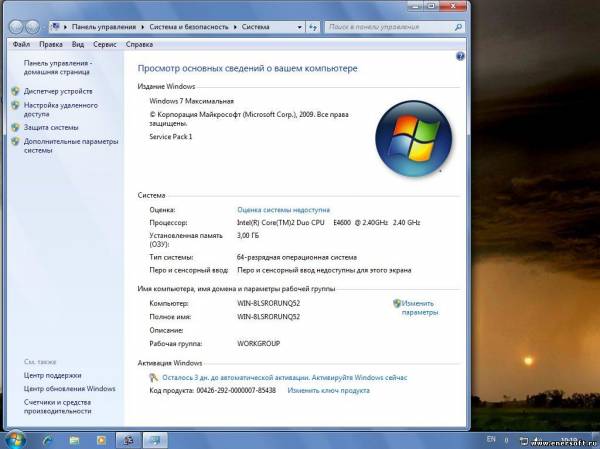
Task: Click the Forward navigation arrow button
Action: coord(32,27)
